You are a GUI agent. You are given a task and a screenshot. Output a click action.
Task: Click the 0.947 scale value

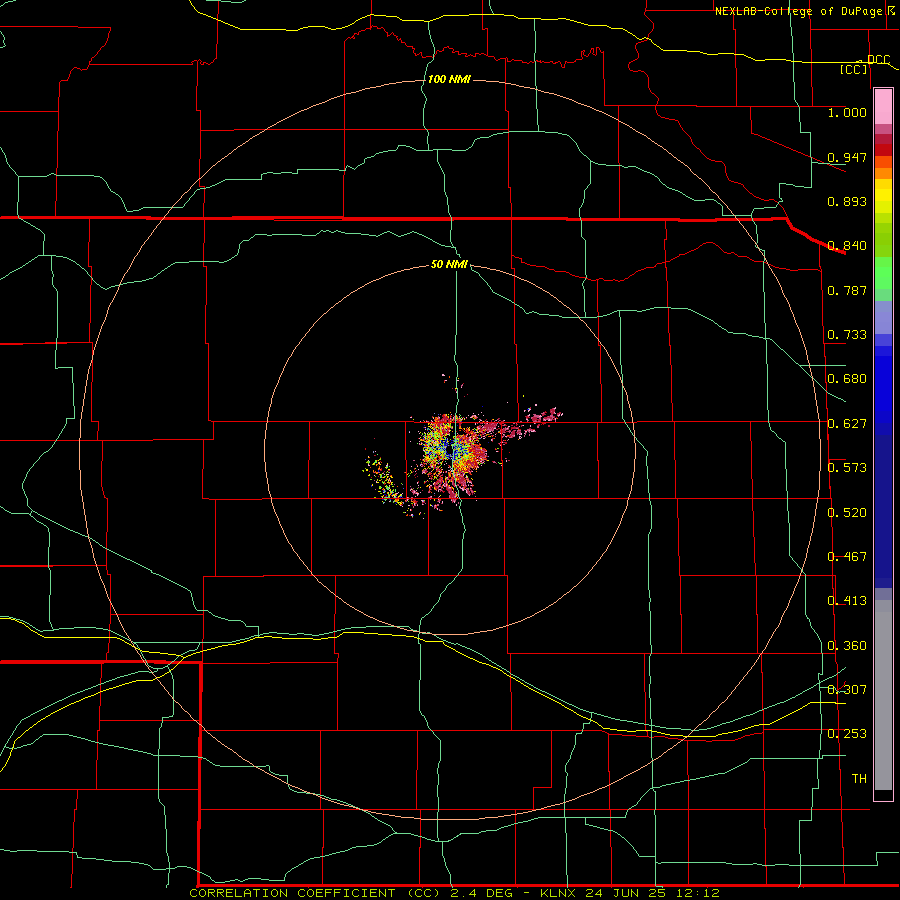coord(847,157)
